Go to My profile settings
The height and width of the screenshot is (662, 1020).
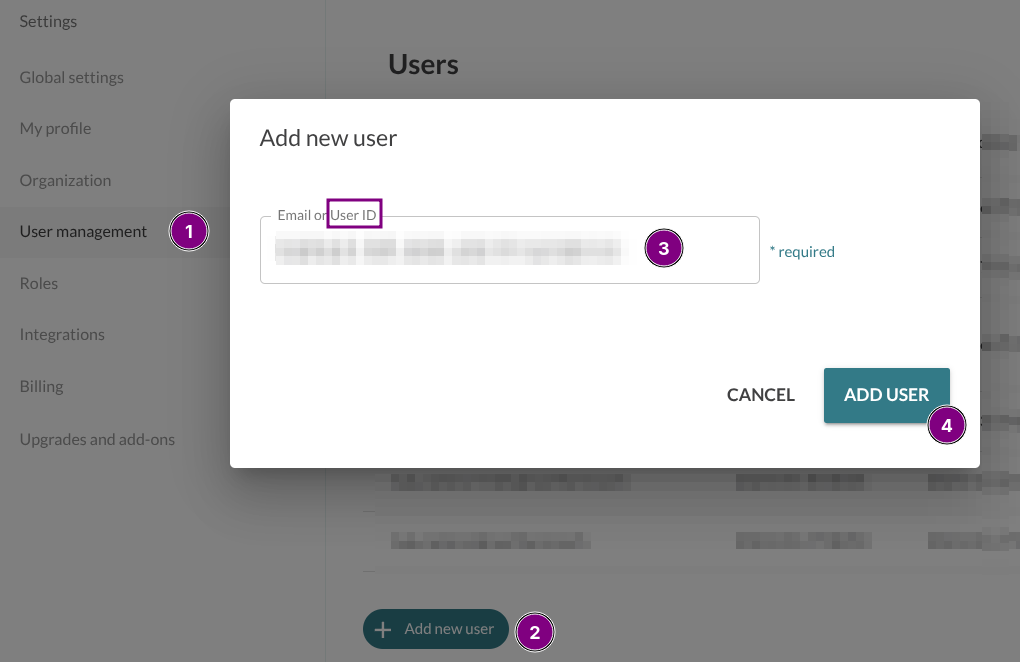55,128
